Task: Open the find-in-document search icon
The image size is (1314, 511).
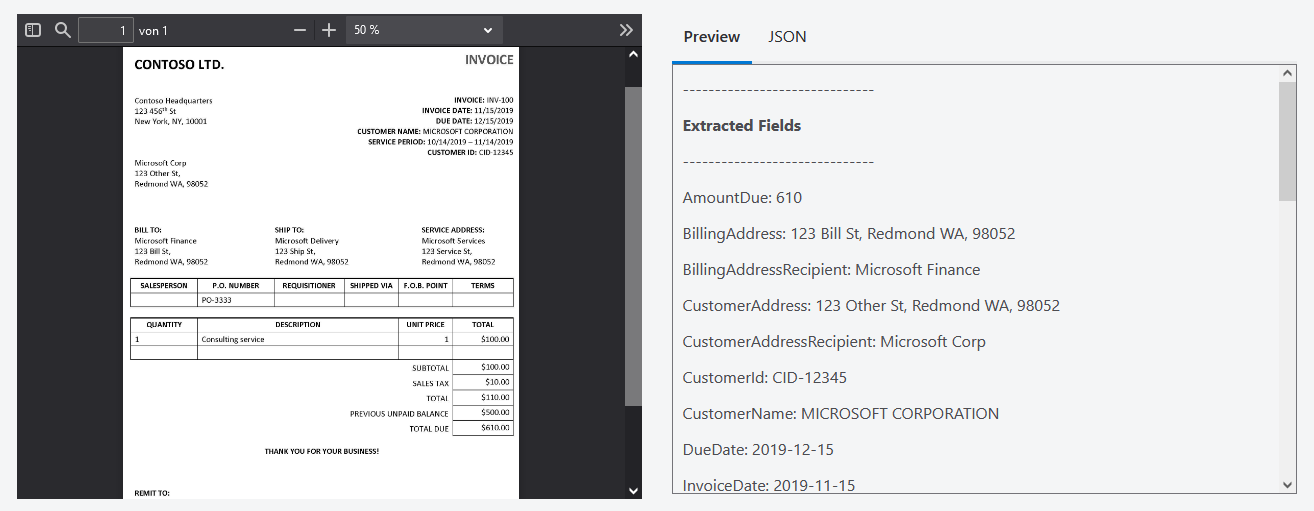Action: click(x=62, y=30)
